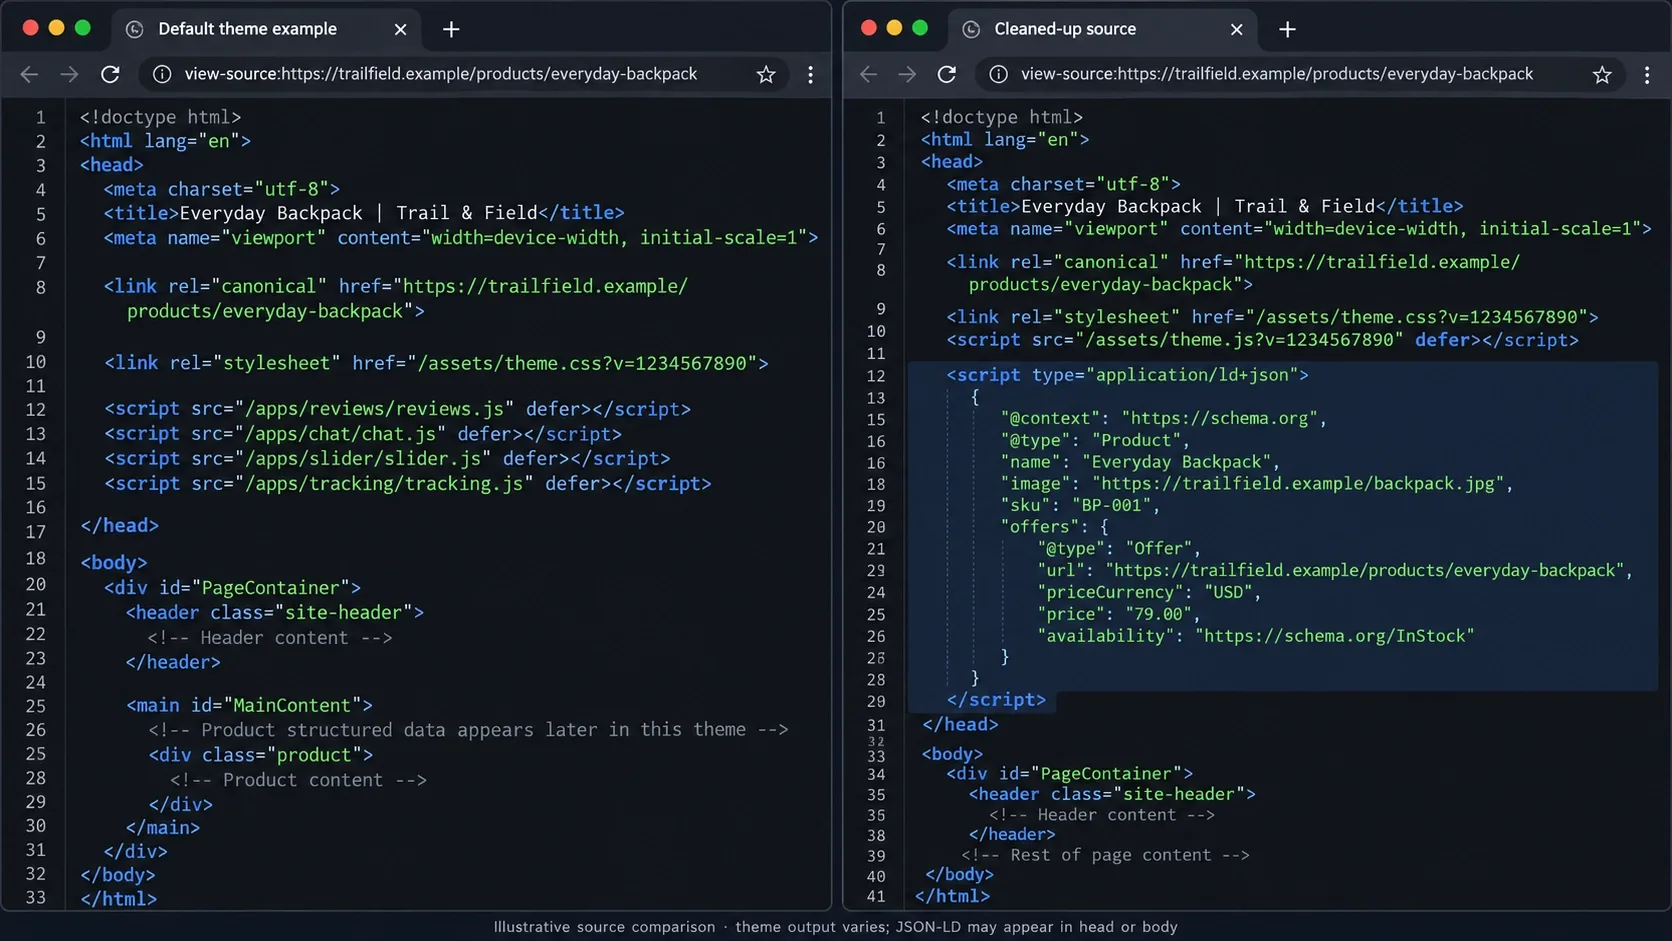Click "Rest of page content" comment in right source
Image resolution: width=1672 pixels, height=941 pixels.
tap(1105, 855)
